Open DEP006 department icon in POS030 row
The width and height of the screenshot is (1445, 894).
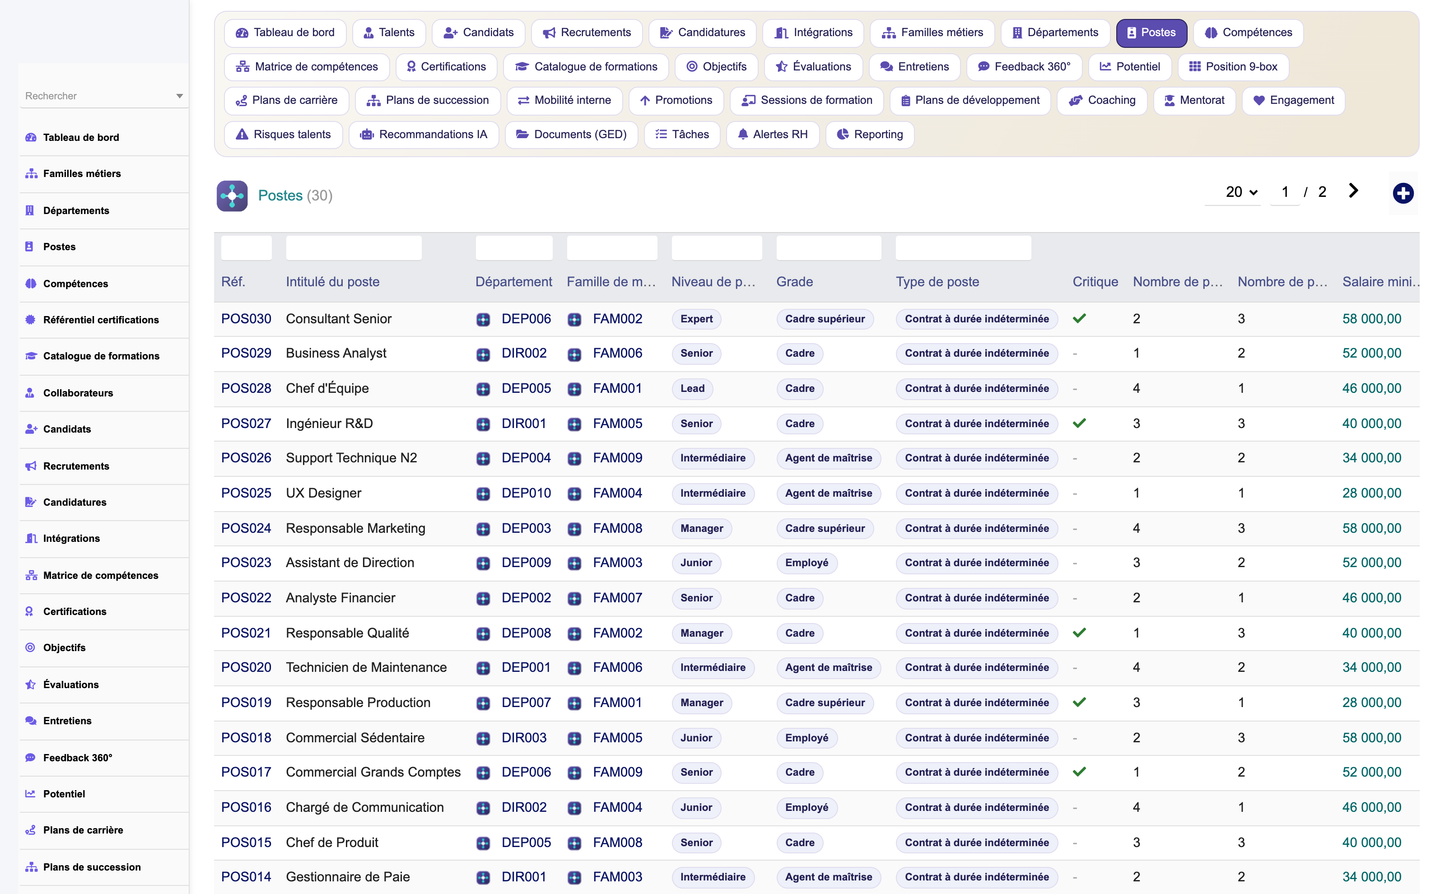point(483,320)
